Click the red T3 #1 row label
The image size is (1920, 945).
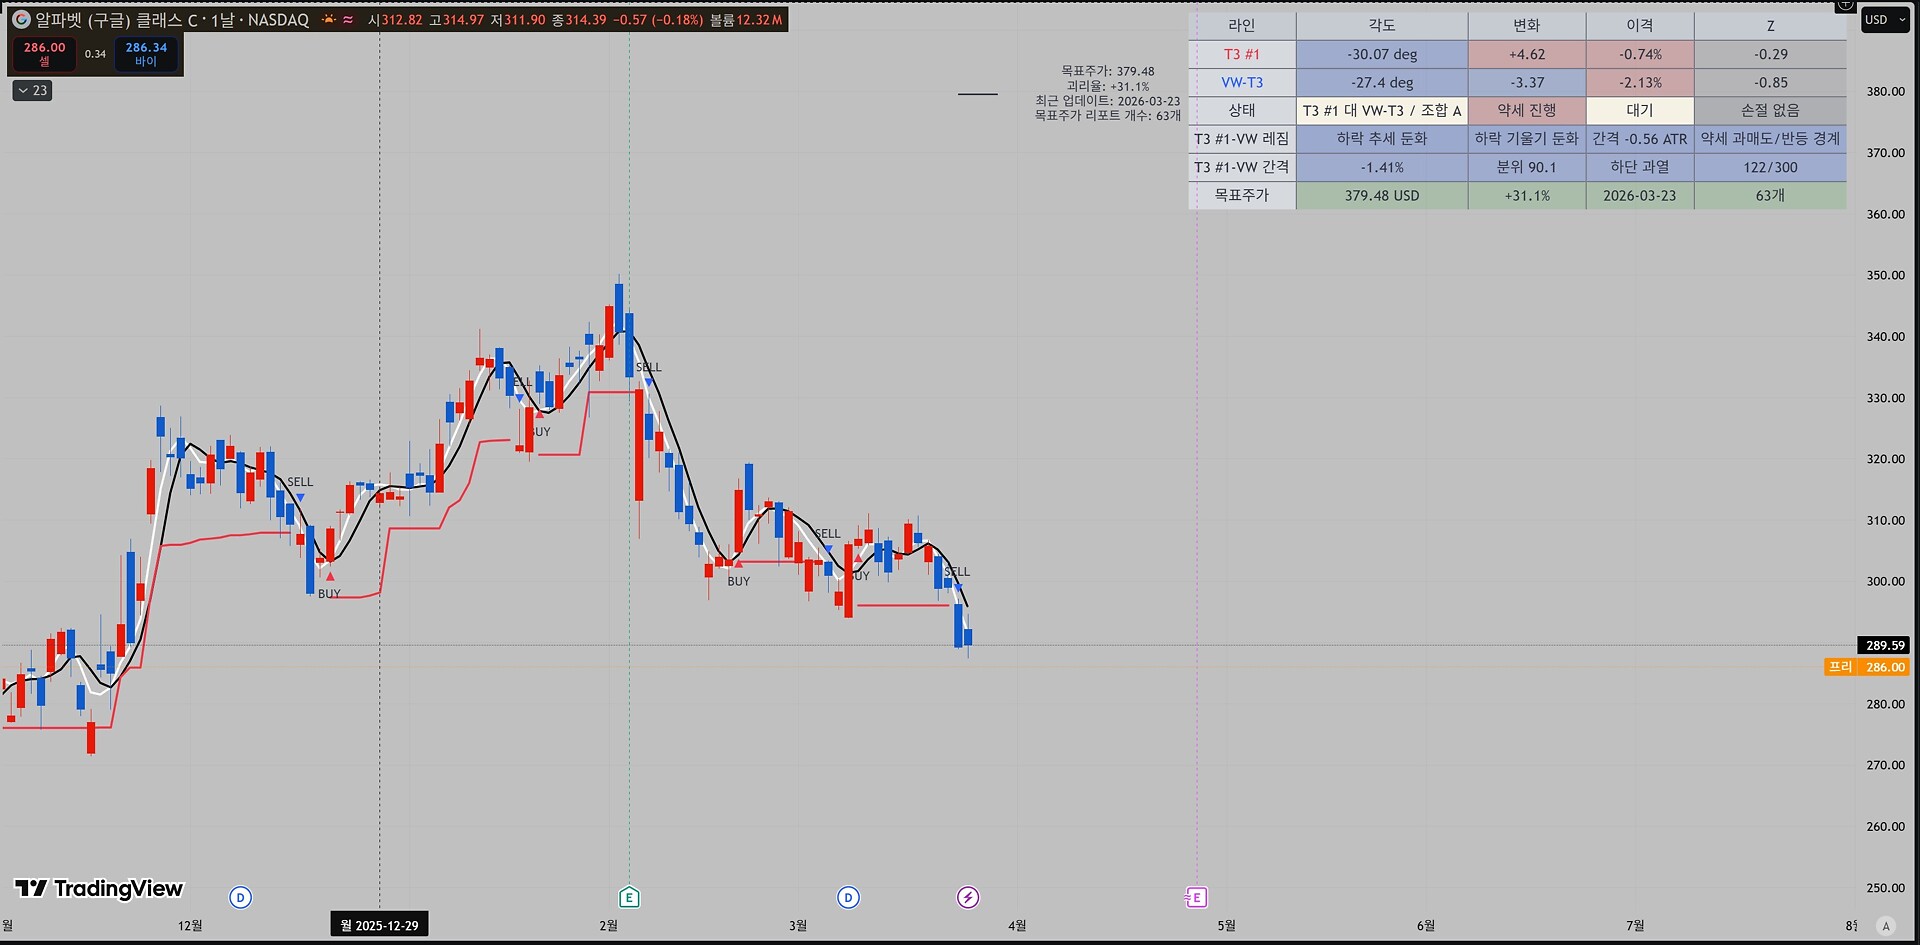pyautogui.click(x=1242, y=54)
